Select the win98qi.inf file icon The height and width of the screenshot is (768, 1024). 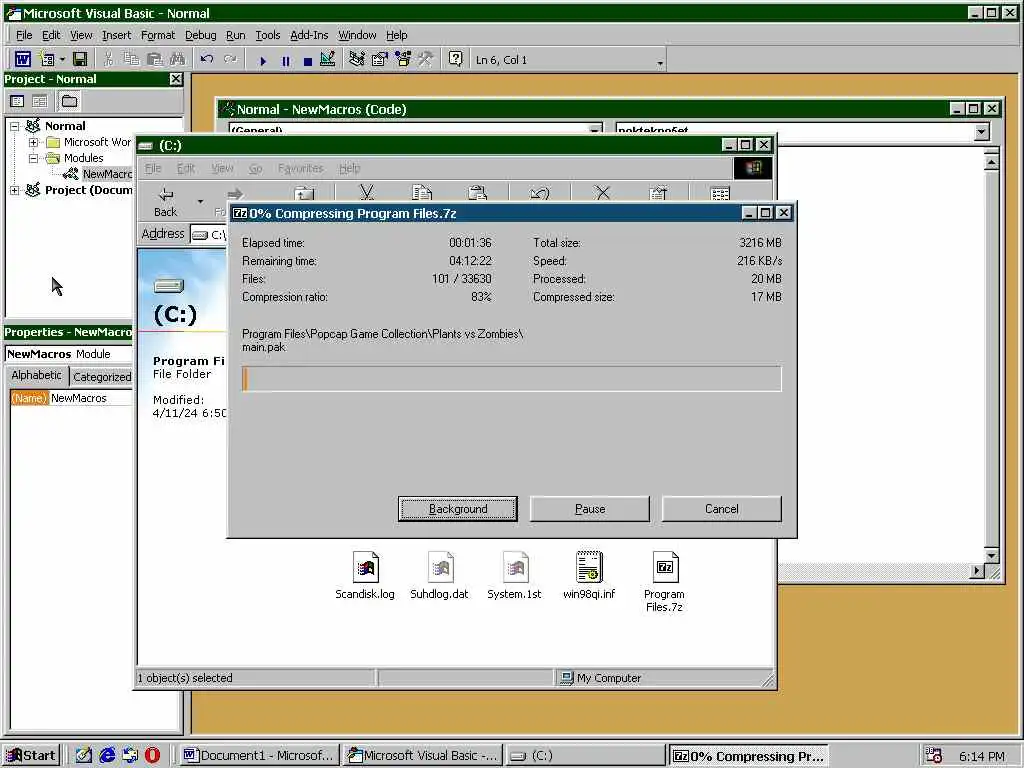[589, 575]
